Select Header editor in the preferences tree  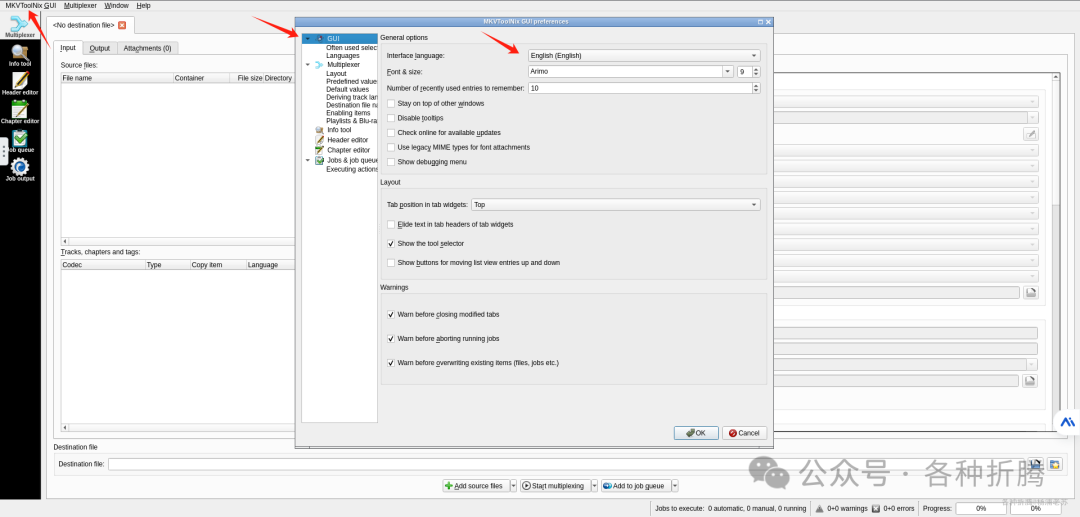pos(347,140)
